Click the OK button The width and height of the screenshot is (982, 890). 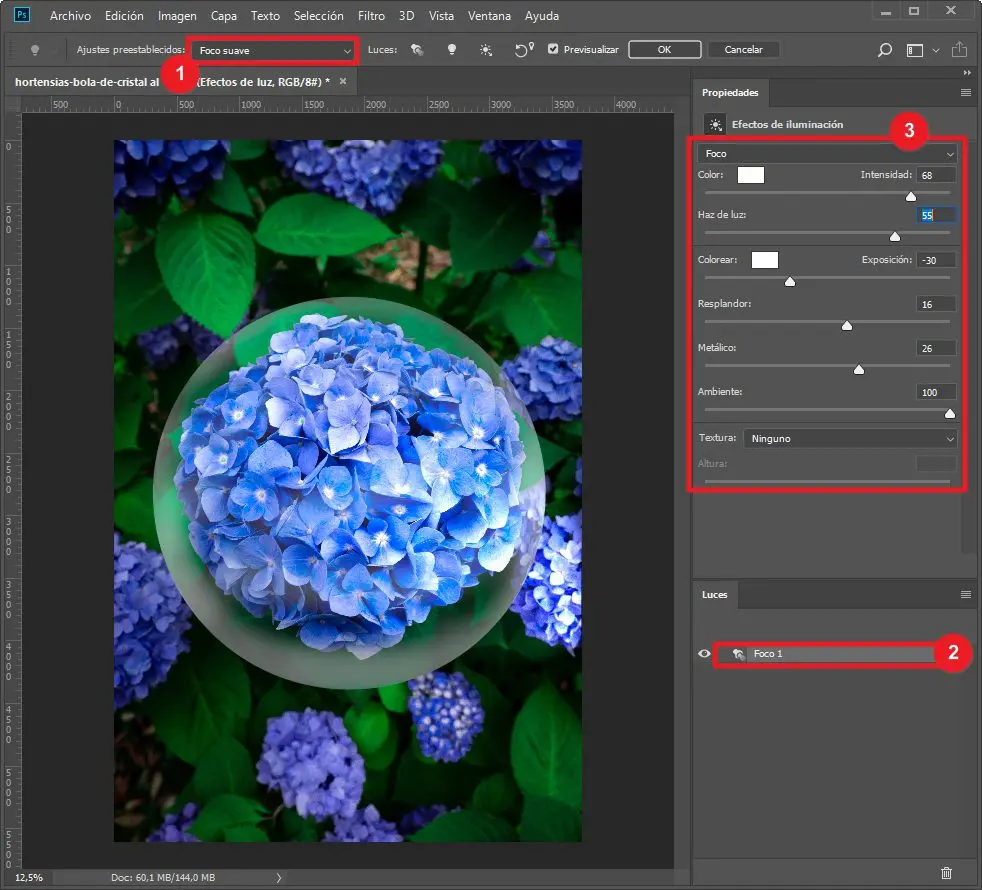click(664, 49)
